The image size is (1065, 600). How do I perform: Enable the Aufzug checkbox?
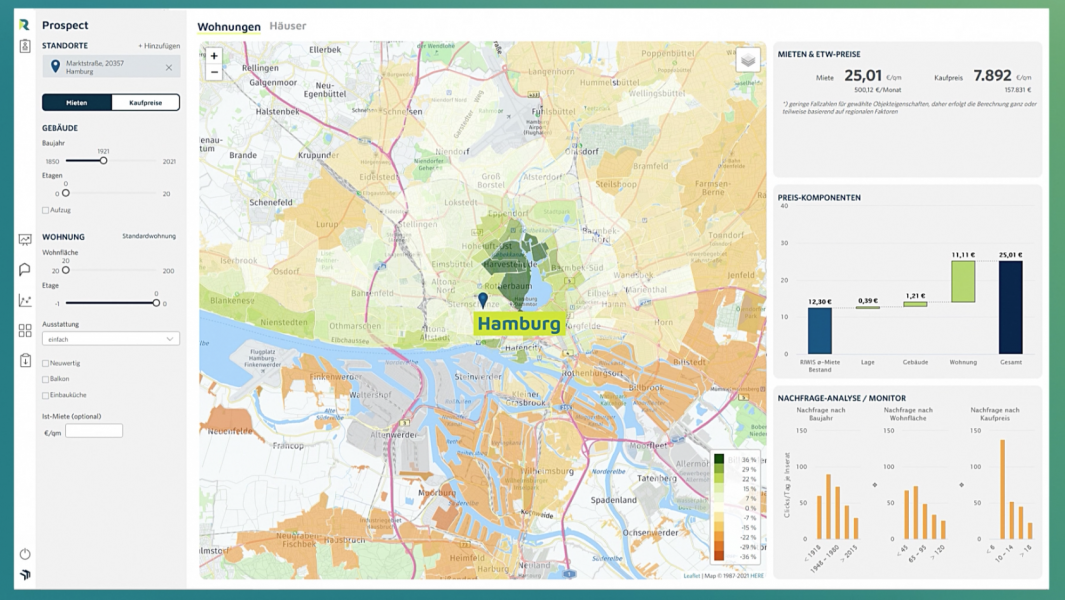[x=46, y=211]
